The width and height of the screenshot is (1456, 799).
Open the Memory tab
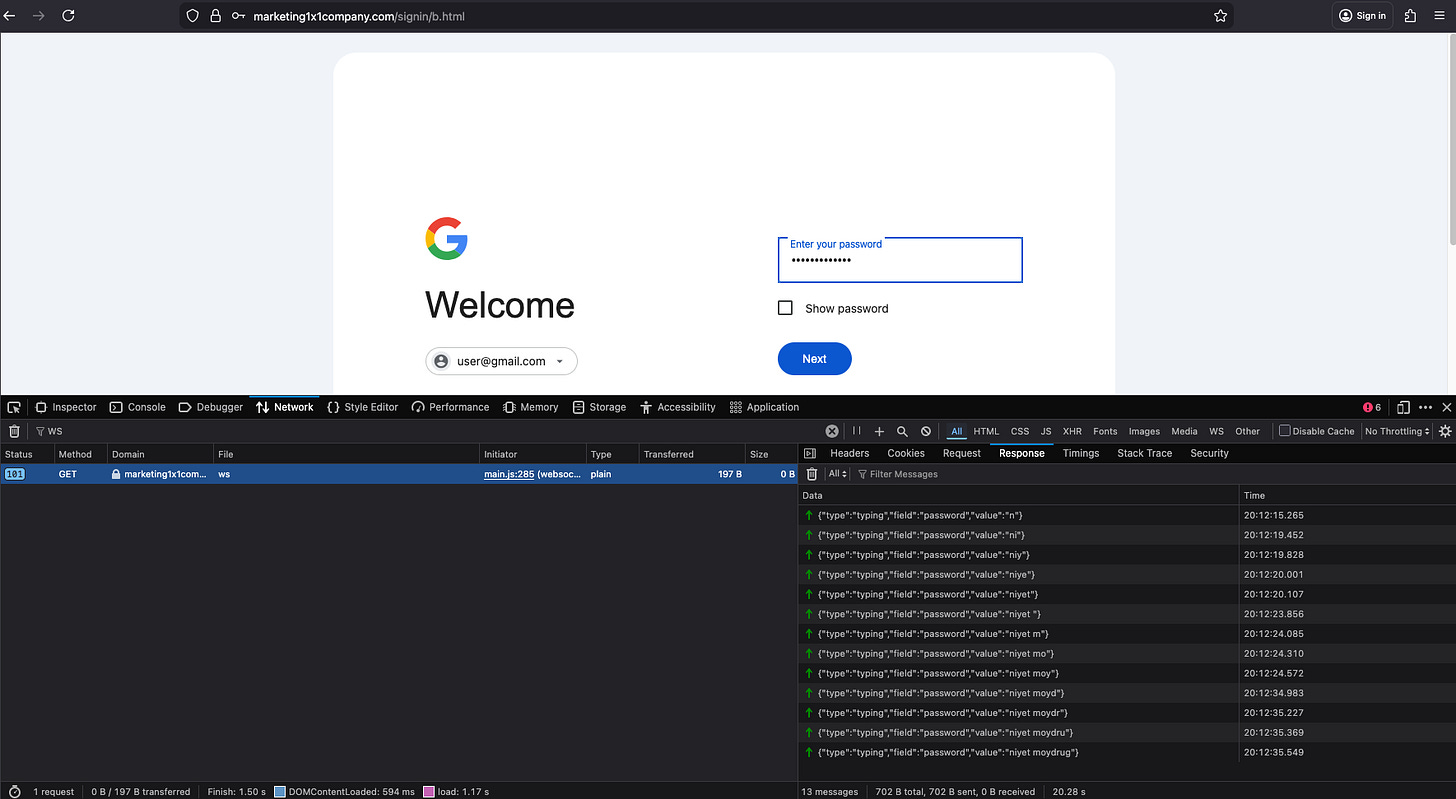[530, 407]
